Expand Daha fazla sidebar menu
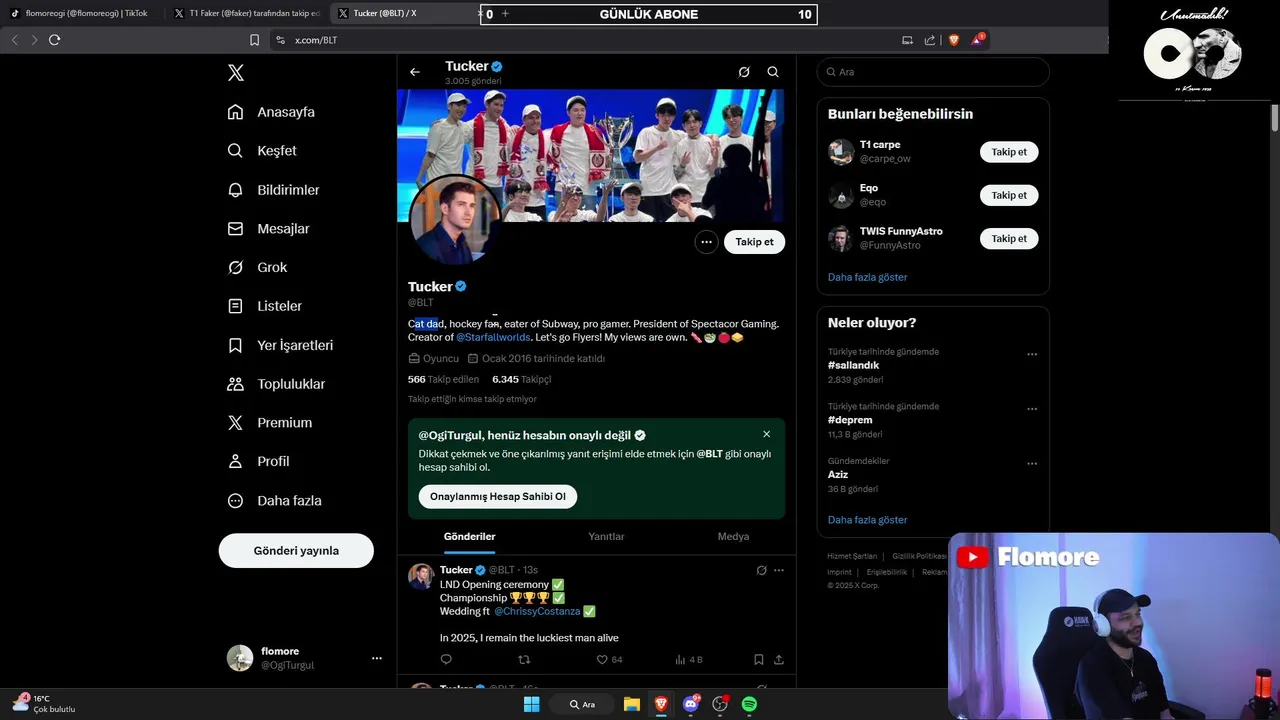This screenshot has height=720, width=1280. 274,501
